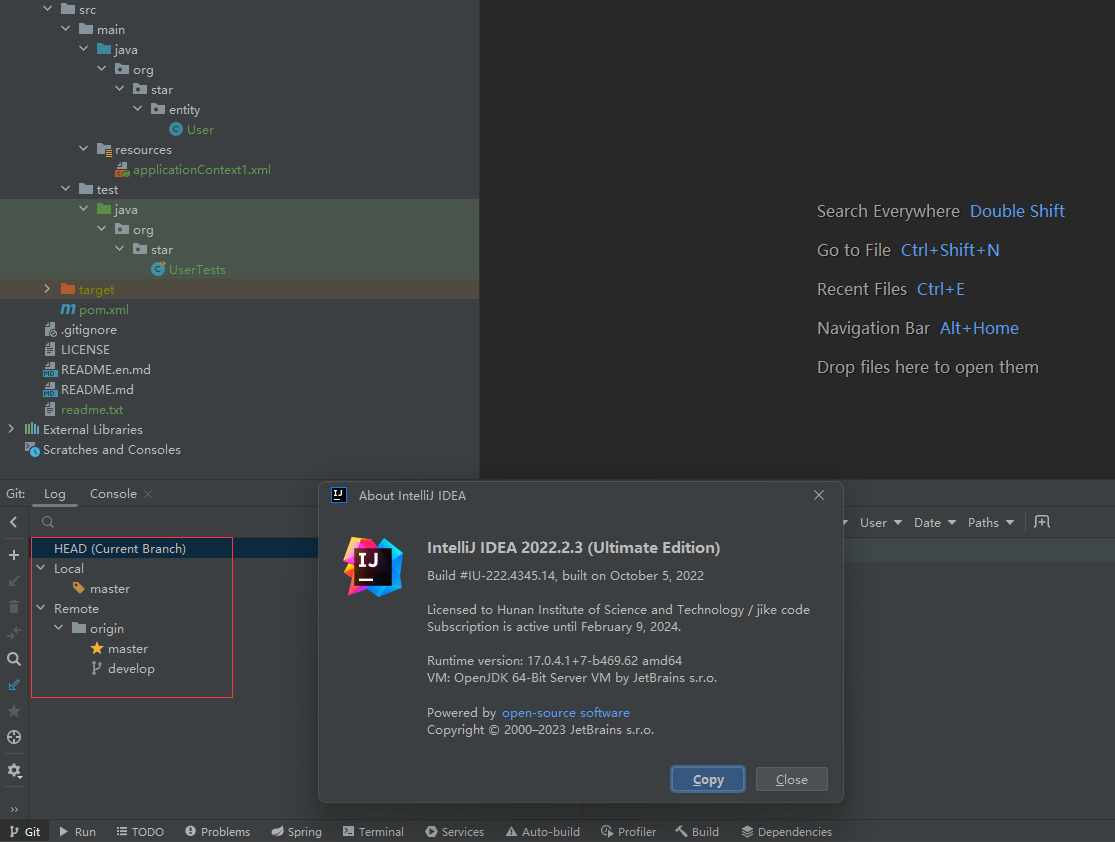Click the Maven icon beside pom.xml
This screenshot has width=1115, height=842.
click(68, 309)
